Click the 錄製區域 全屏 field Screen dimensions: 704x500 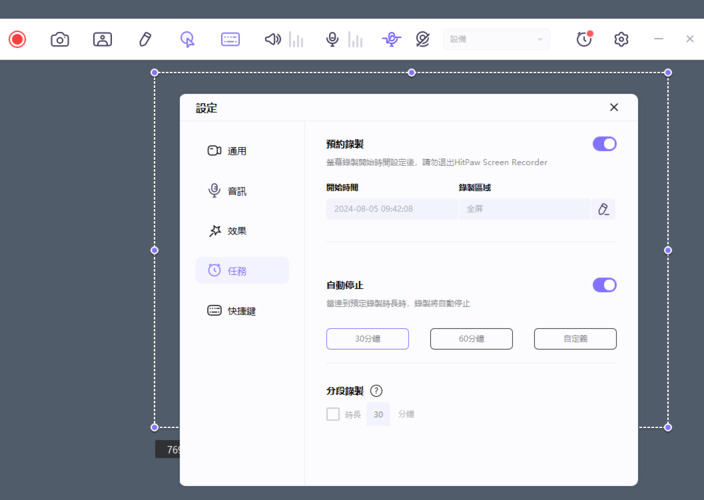524,209
